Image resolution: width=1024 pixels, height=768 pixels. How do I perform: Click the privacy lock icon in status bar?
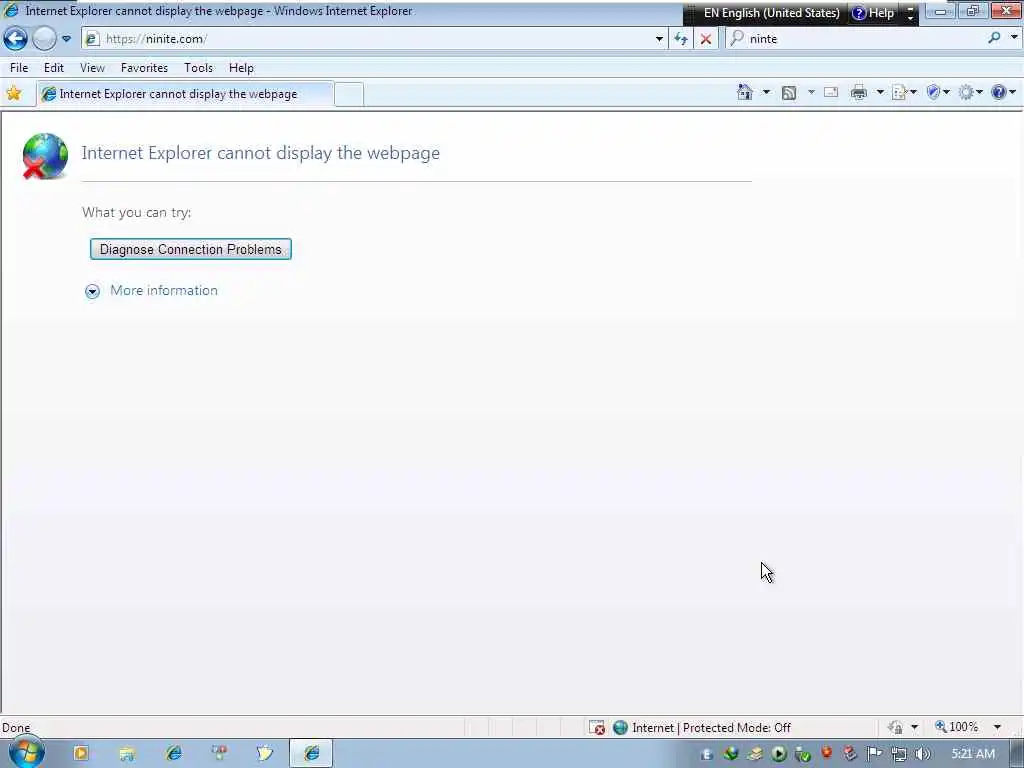coord(895,728)
